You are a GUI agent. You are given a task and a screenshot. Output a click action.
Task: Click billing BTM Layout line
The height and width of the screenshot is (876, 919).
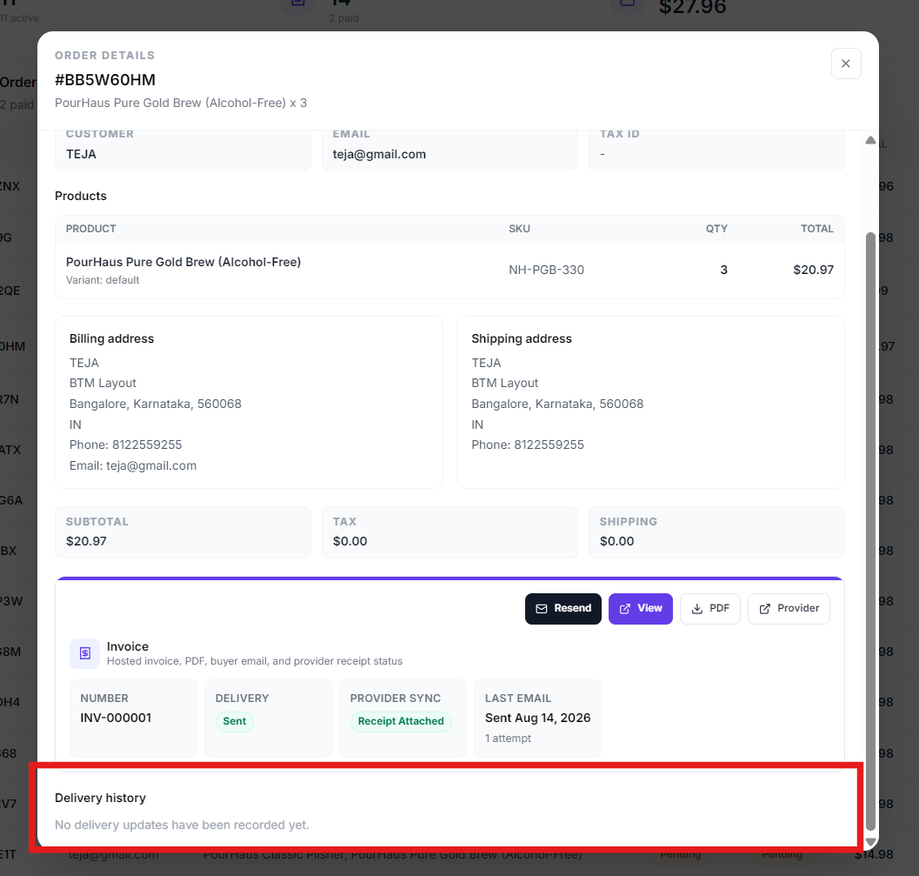click(103, 383)
